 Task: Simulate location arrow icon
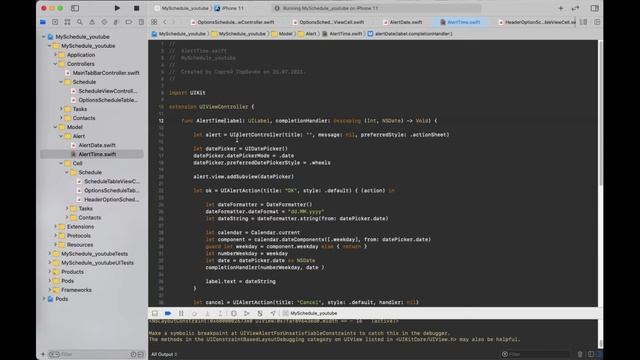(273, 313)
